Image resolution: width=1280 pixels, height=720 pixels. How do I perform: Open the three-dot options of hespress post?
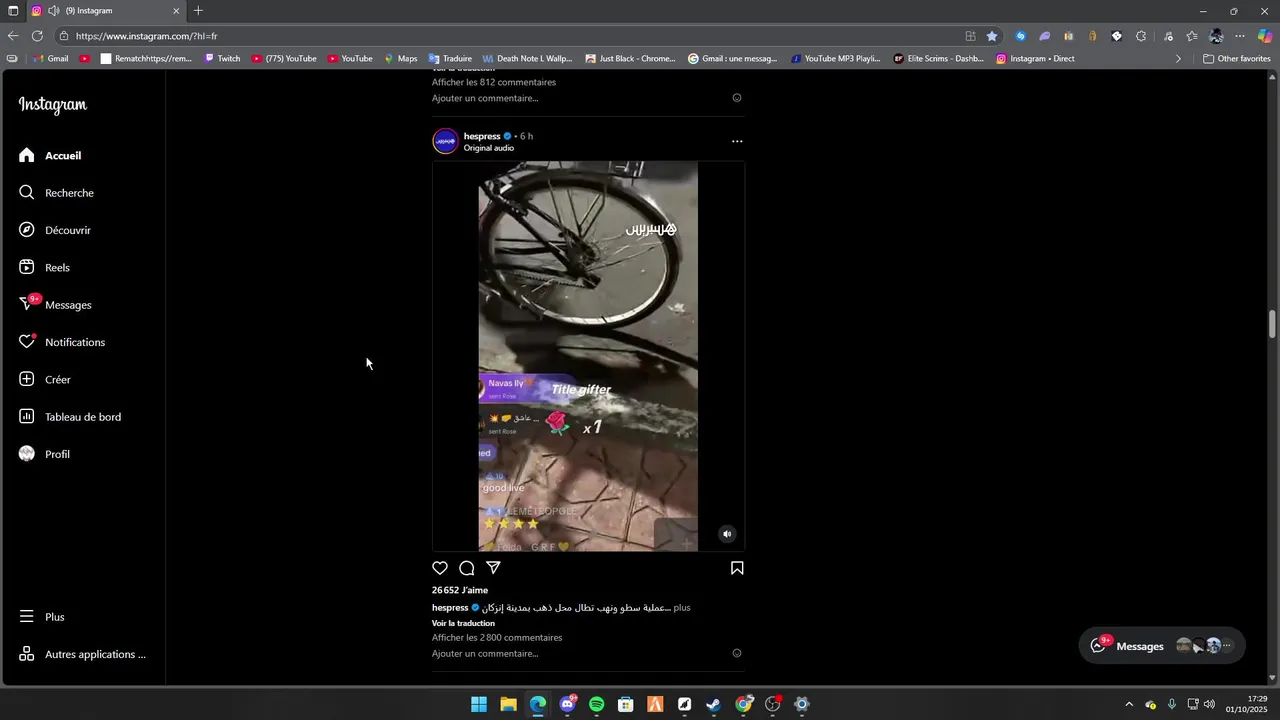pos(737,142)
